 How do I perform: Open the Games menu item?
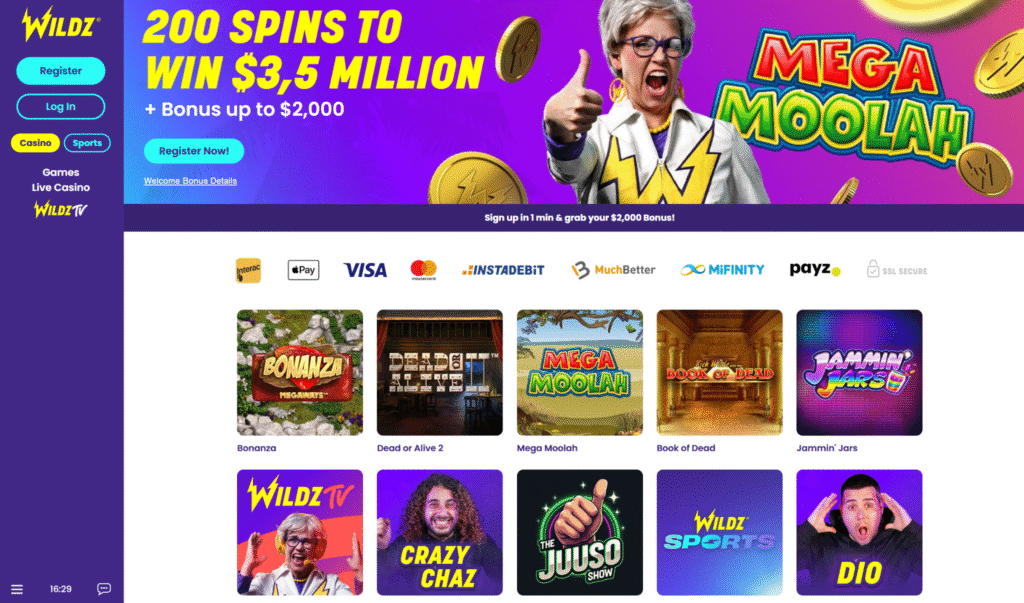coord(61,172)
